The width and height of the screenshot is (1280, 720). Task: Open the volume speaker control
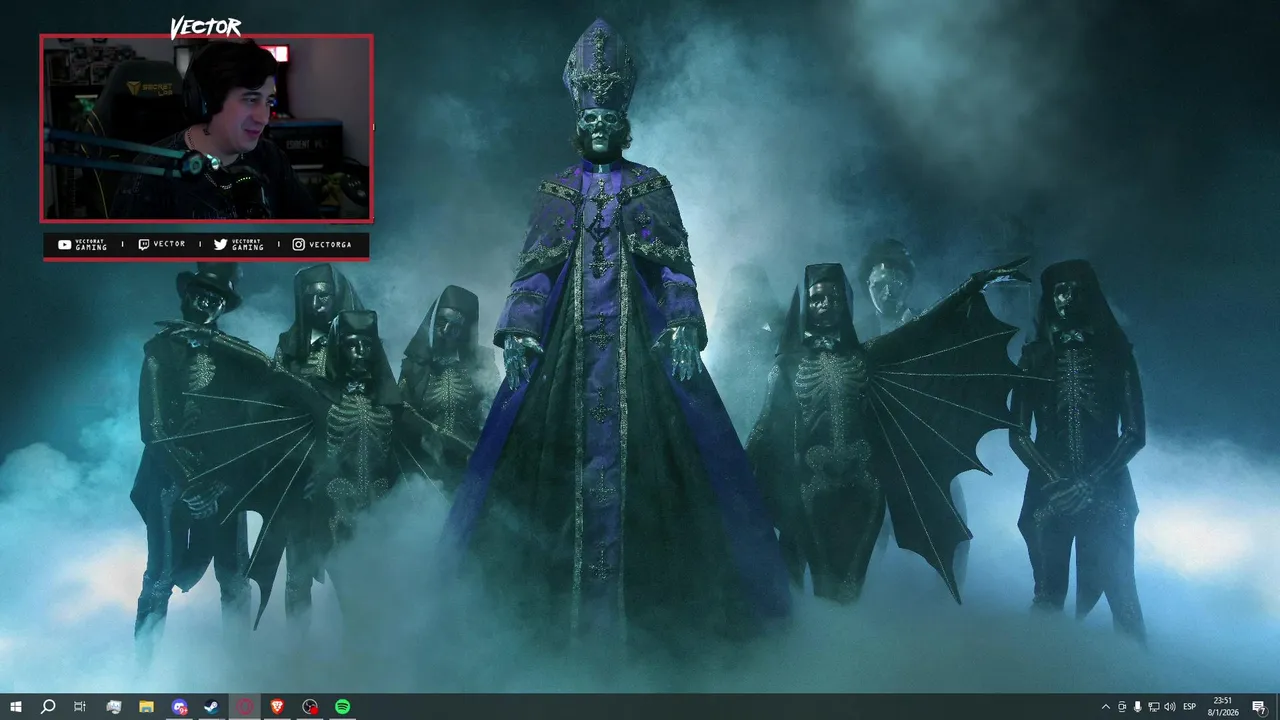pyautogui.click(x=1170, y=707)
